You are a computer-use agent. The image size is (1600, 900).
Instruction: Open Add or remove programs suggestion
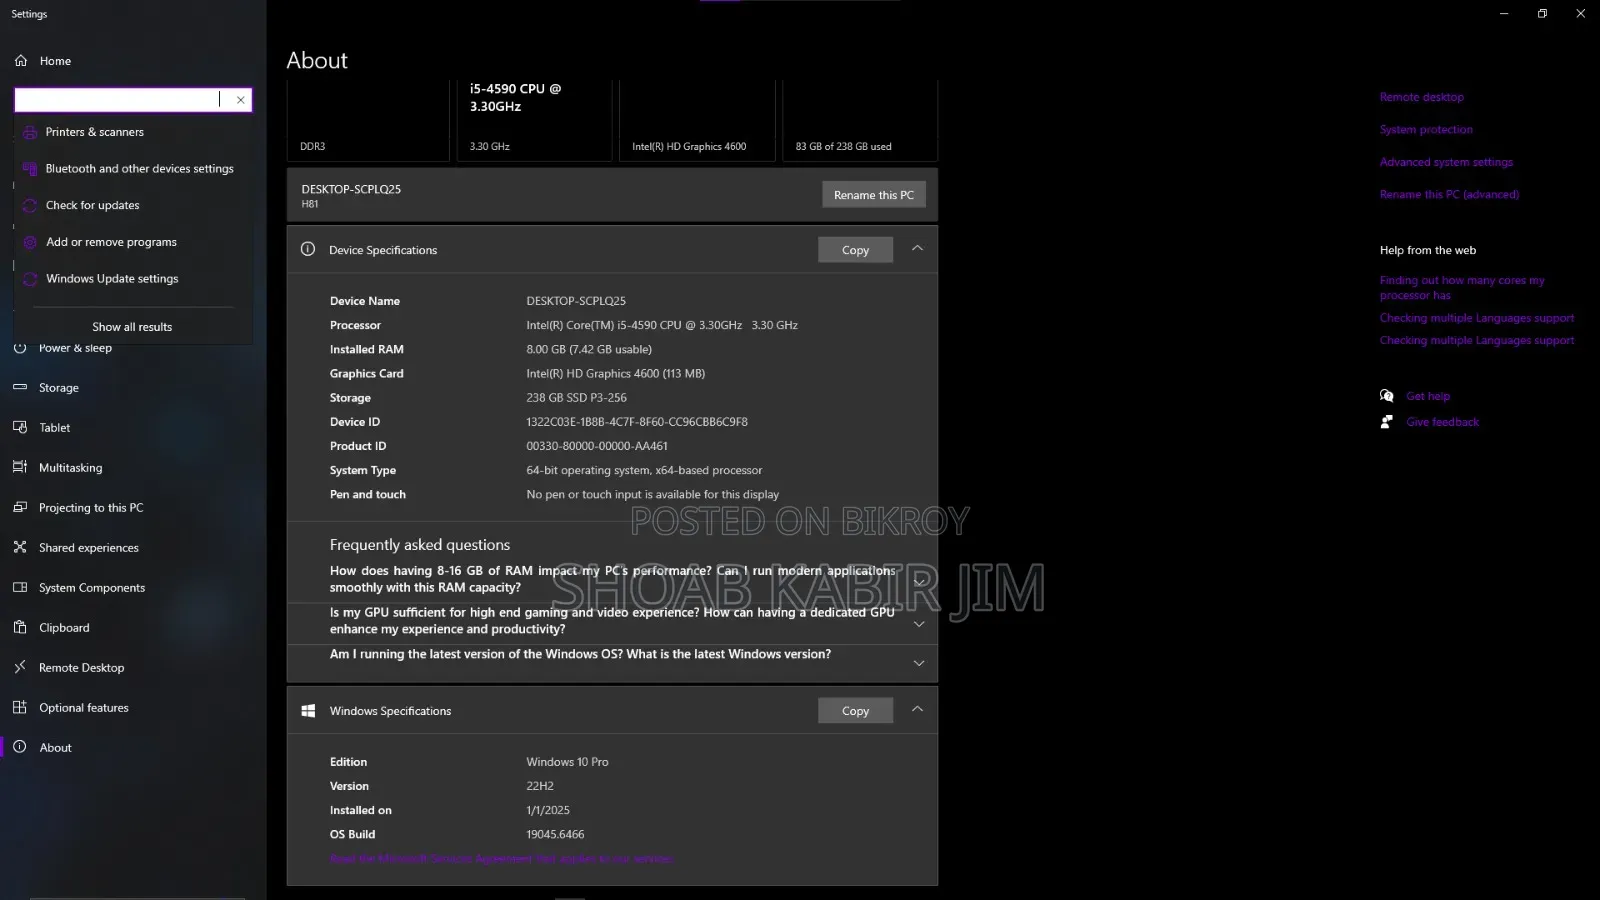(x=132, y=242)
